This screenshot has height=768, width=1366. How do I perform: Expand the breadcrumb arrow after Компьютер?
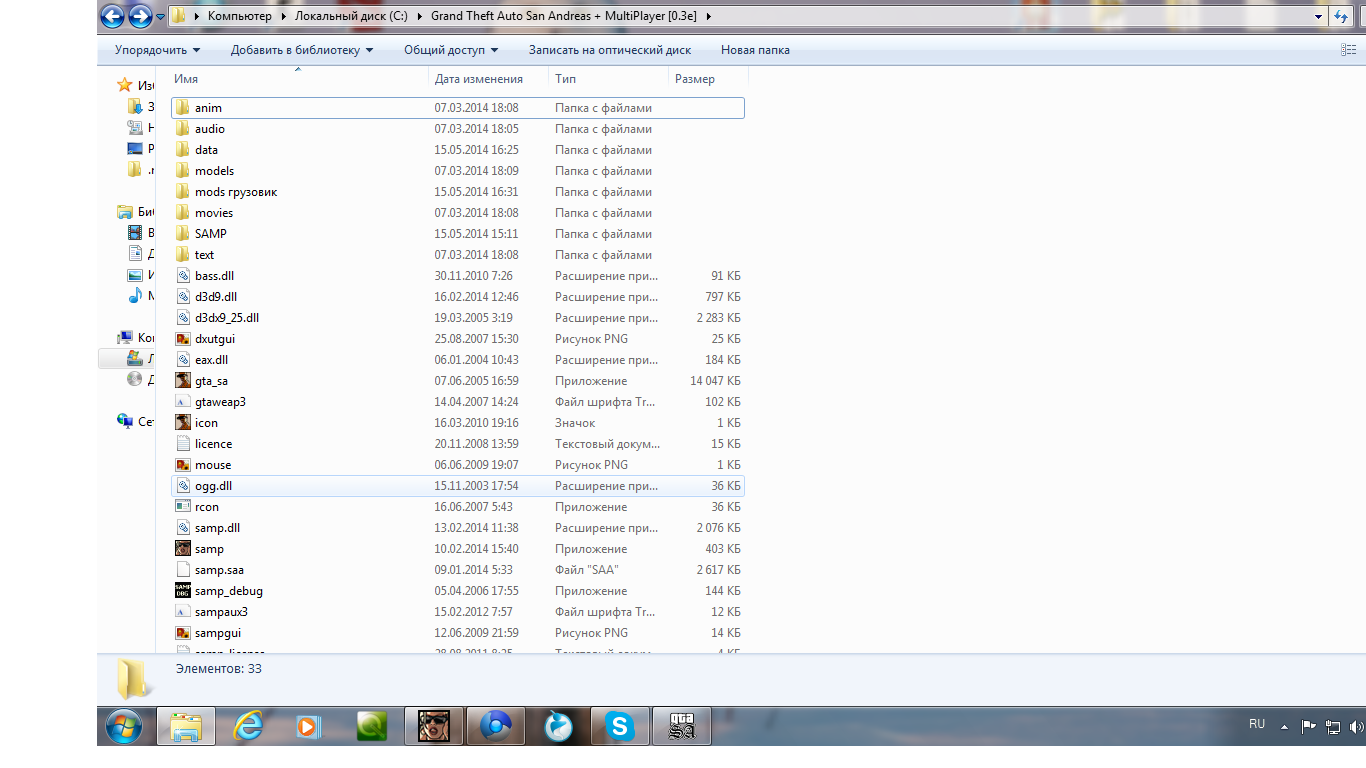(x=284, y=17)
